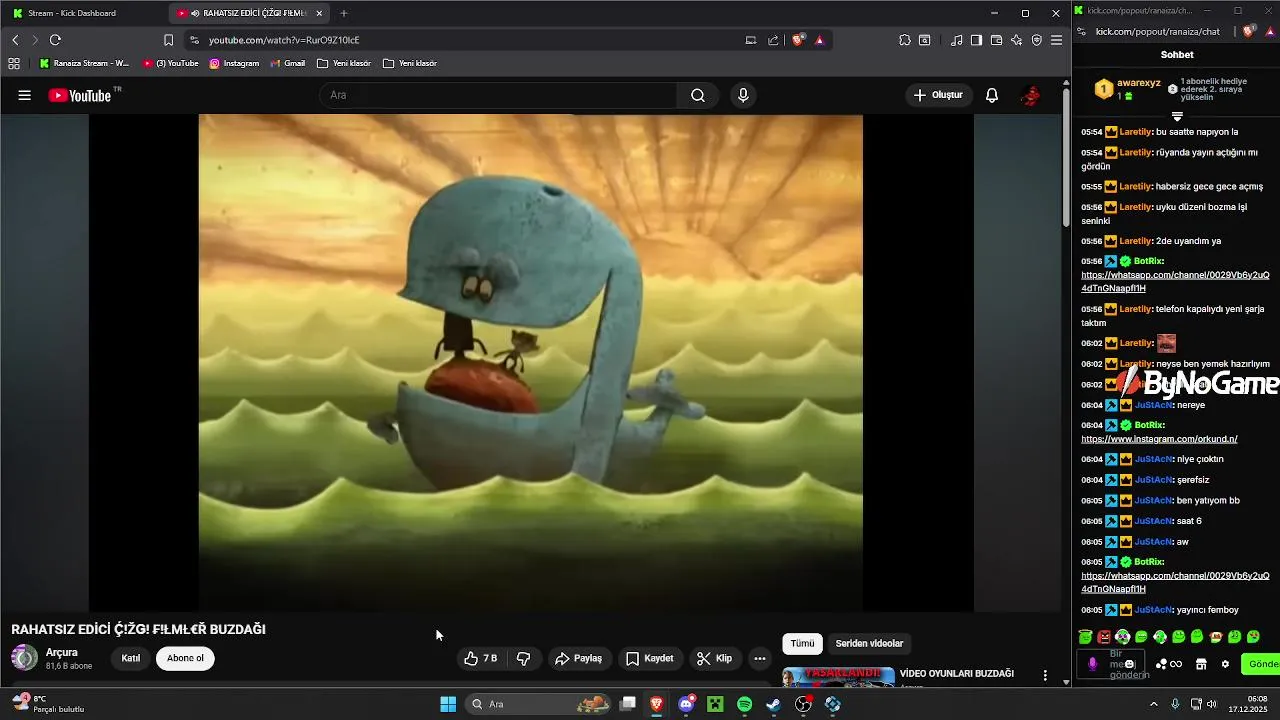Open Brave Leo AI sparkle icon

(1016, 40)
